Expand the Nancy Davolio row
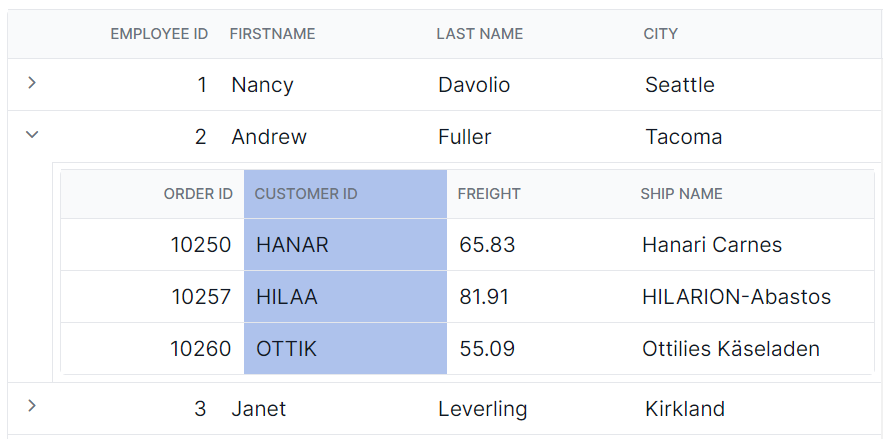883x439 pixels. pos(32,83)
